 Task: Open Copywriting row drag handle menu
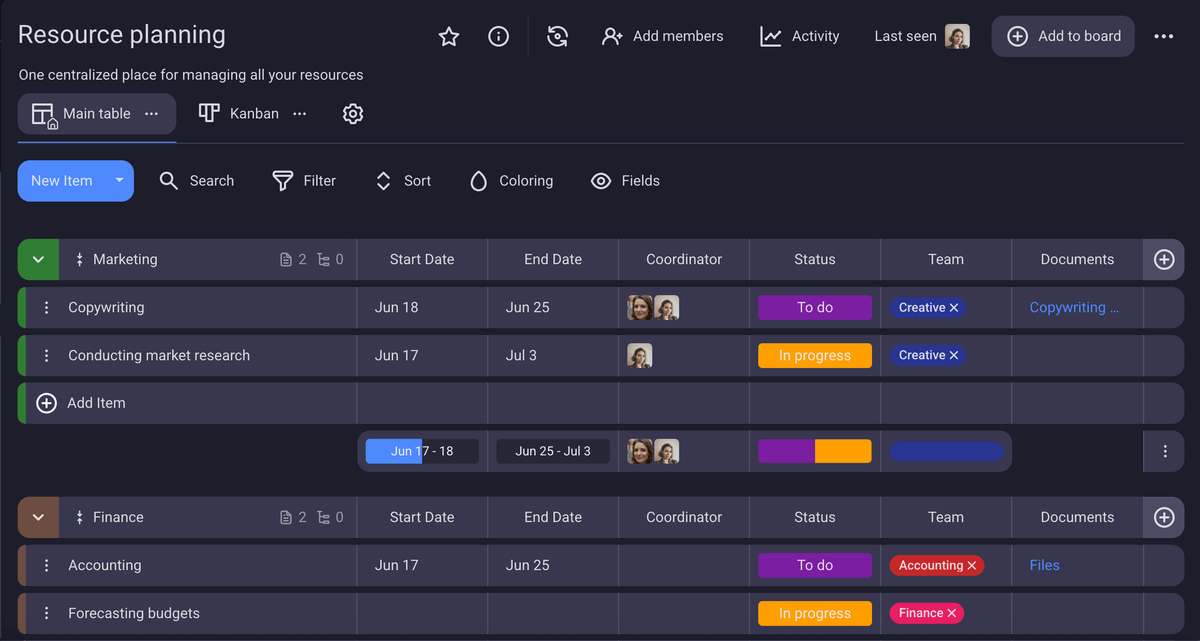(46, 308)
